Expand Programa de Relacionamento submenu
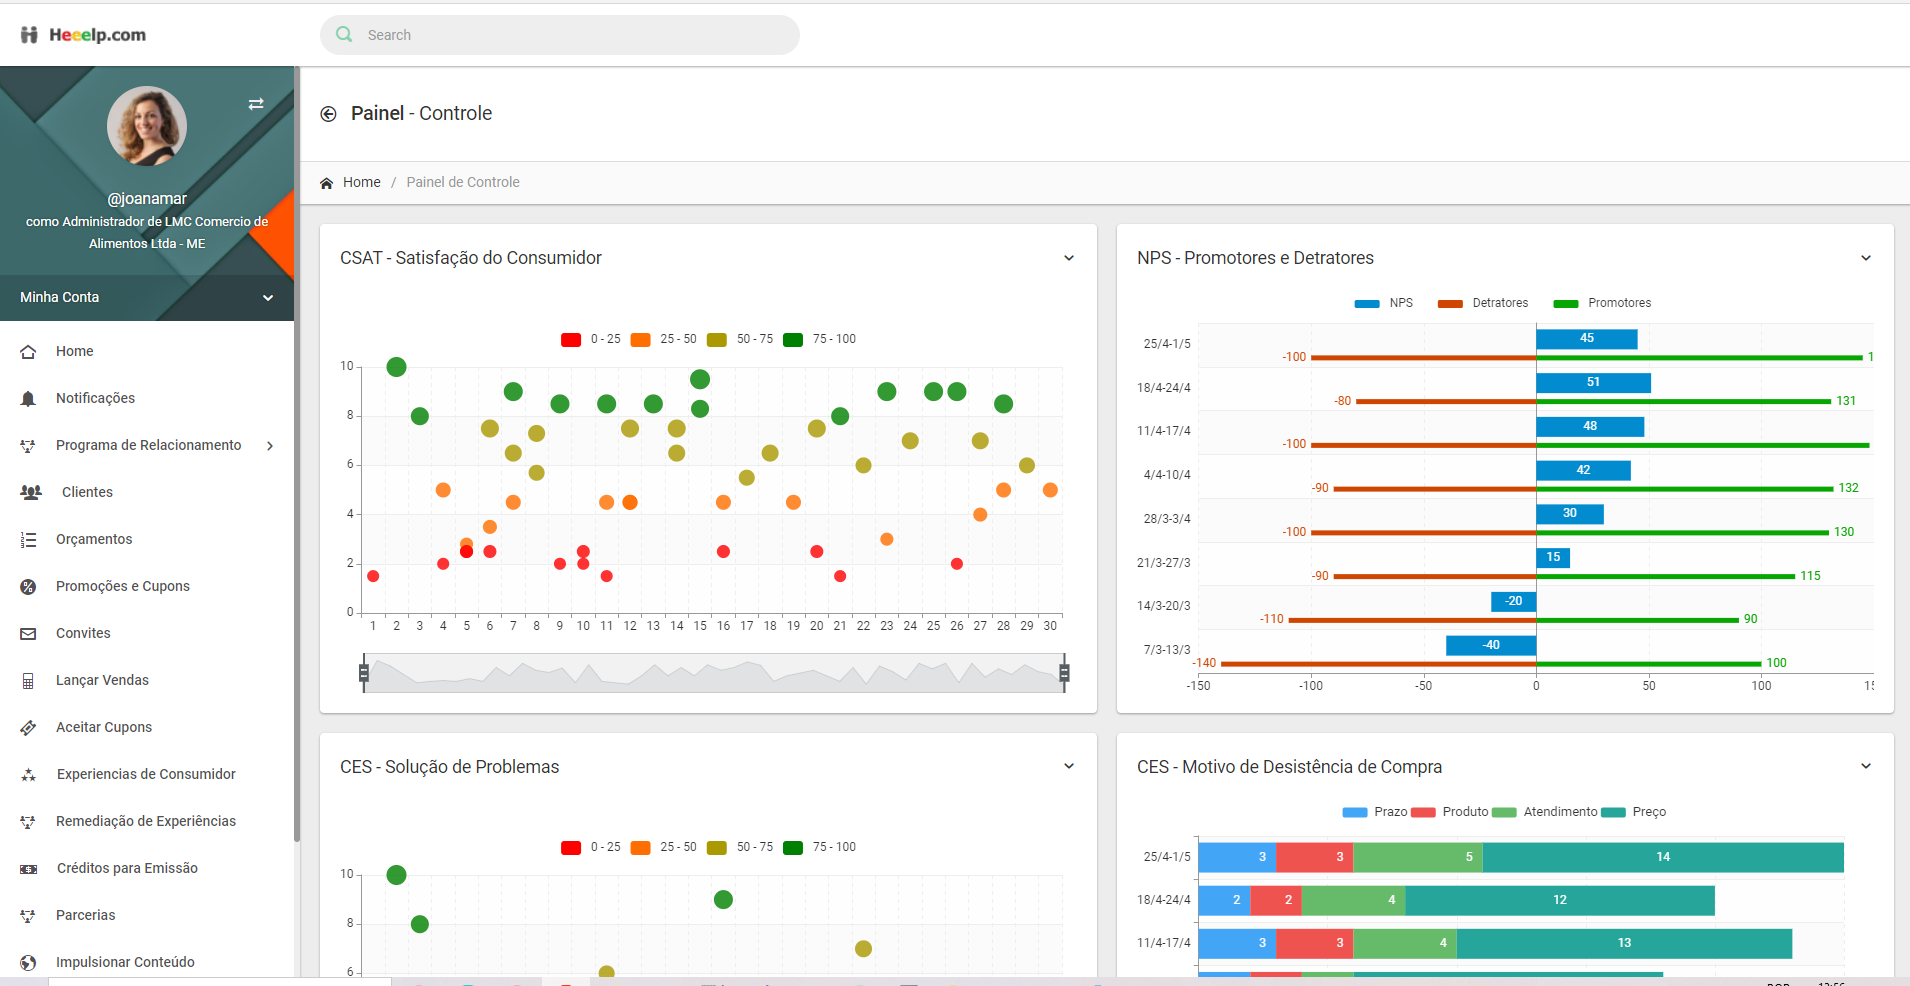 pos(269,445)
